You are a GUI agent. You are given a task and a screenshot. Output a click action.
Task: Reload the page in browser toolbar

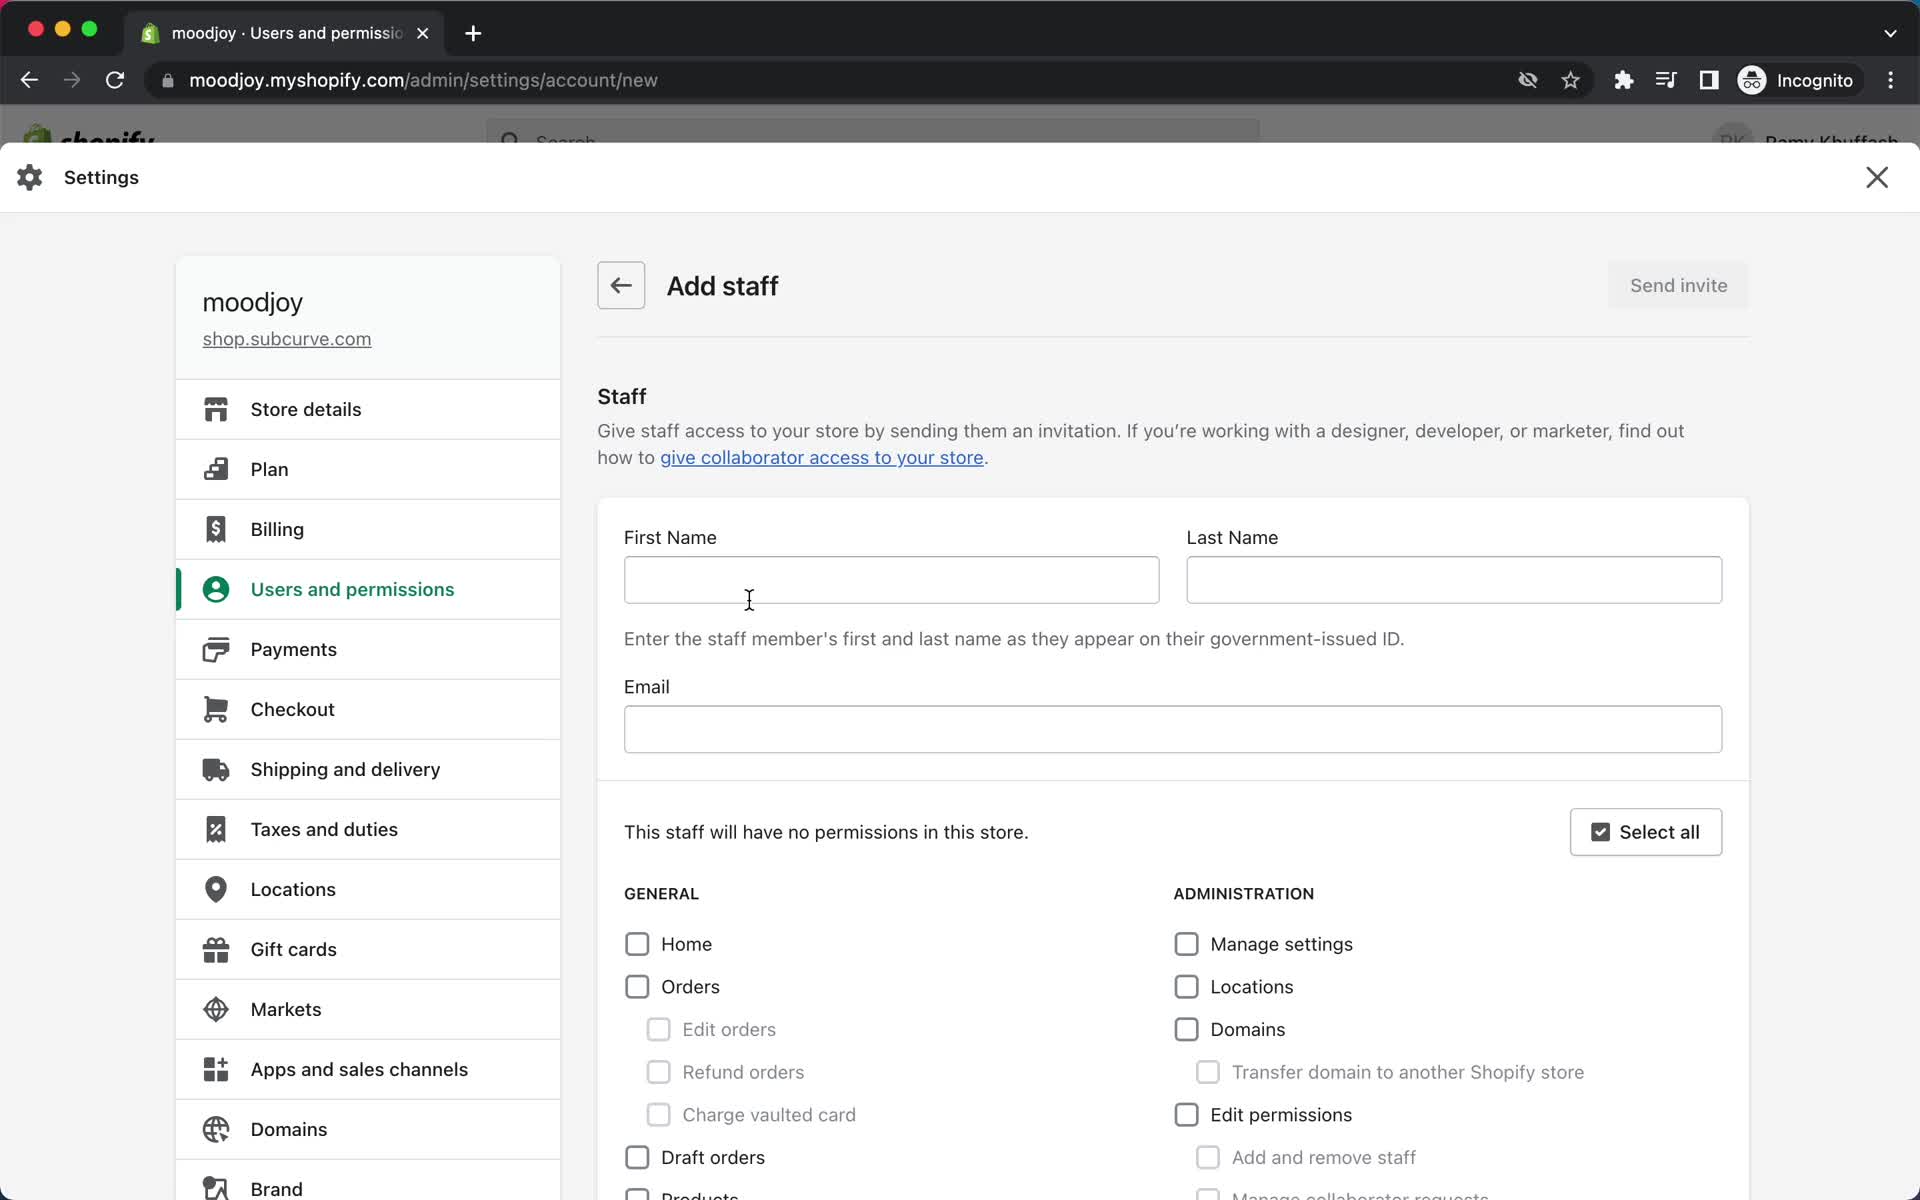115,80
